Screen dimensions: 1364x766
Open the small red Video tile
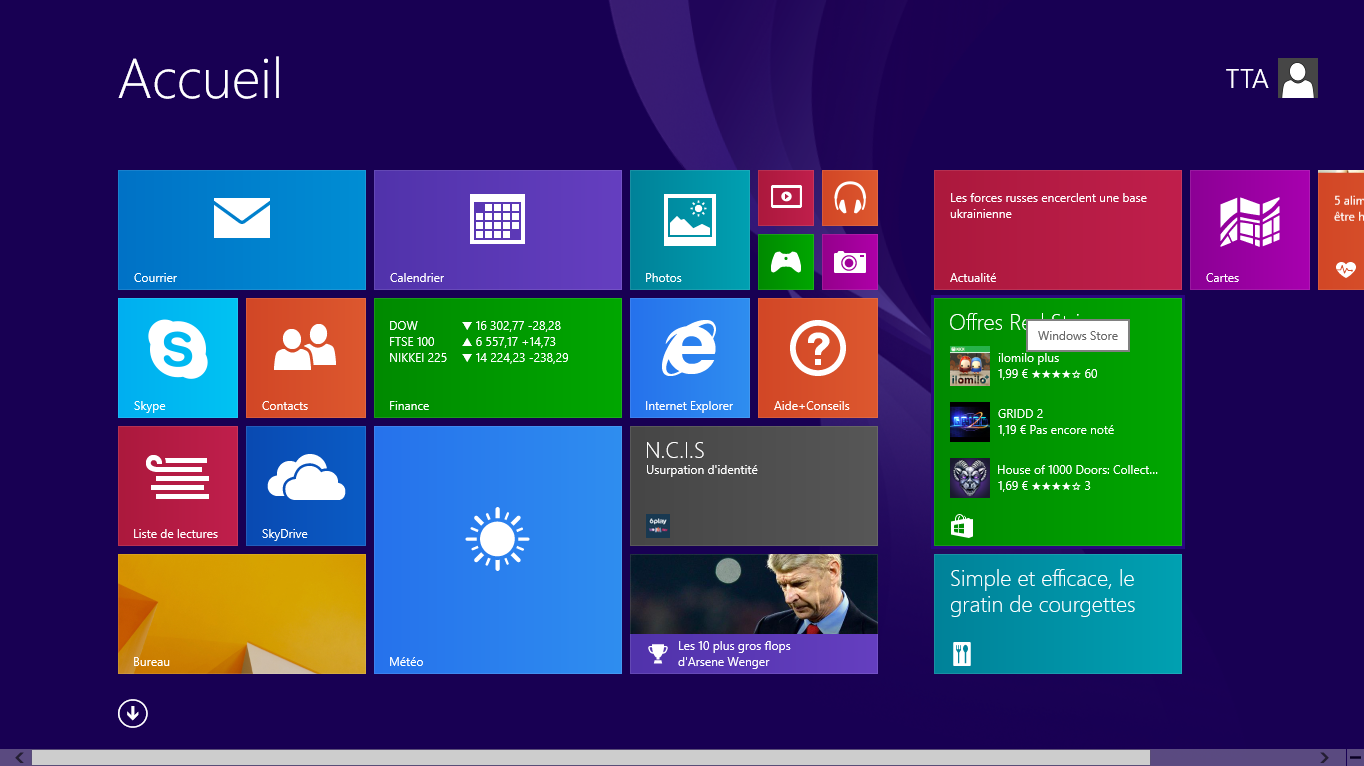pos(786,198)
